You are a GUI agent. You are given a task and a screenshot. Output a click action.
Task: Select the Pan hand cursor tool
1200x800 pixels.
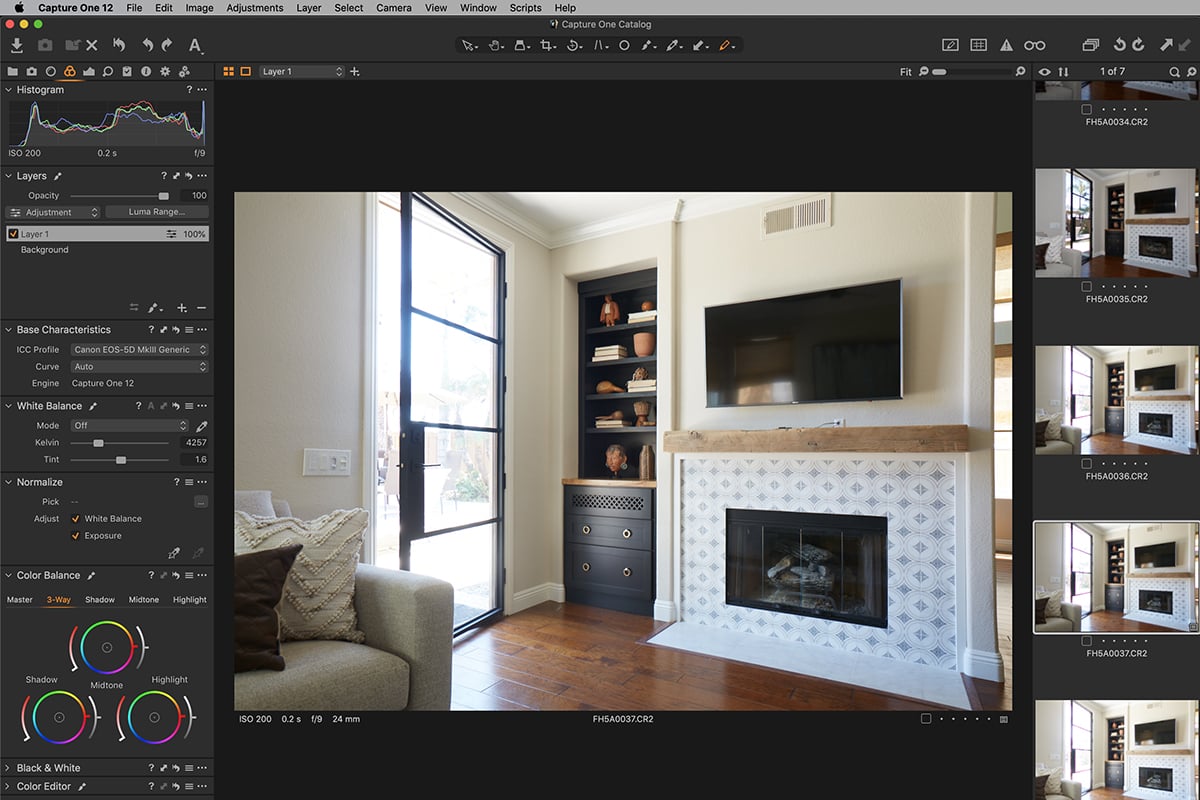click(495, 45)
